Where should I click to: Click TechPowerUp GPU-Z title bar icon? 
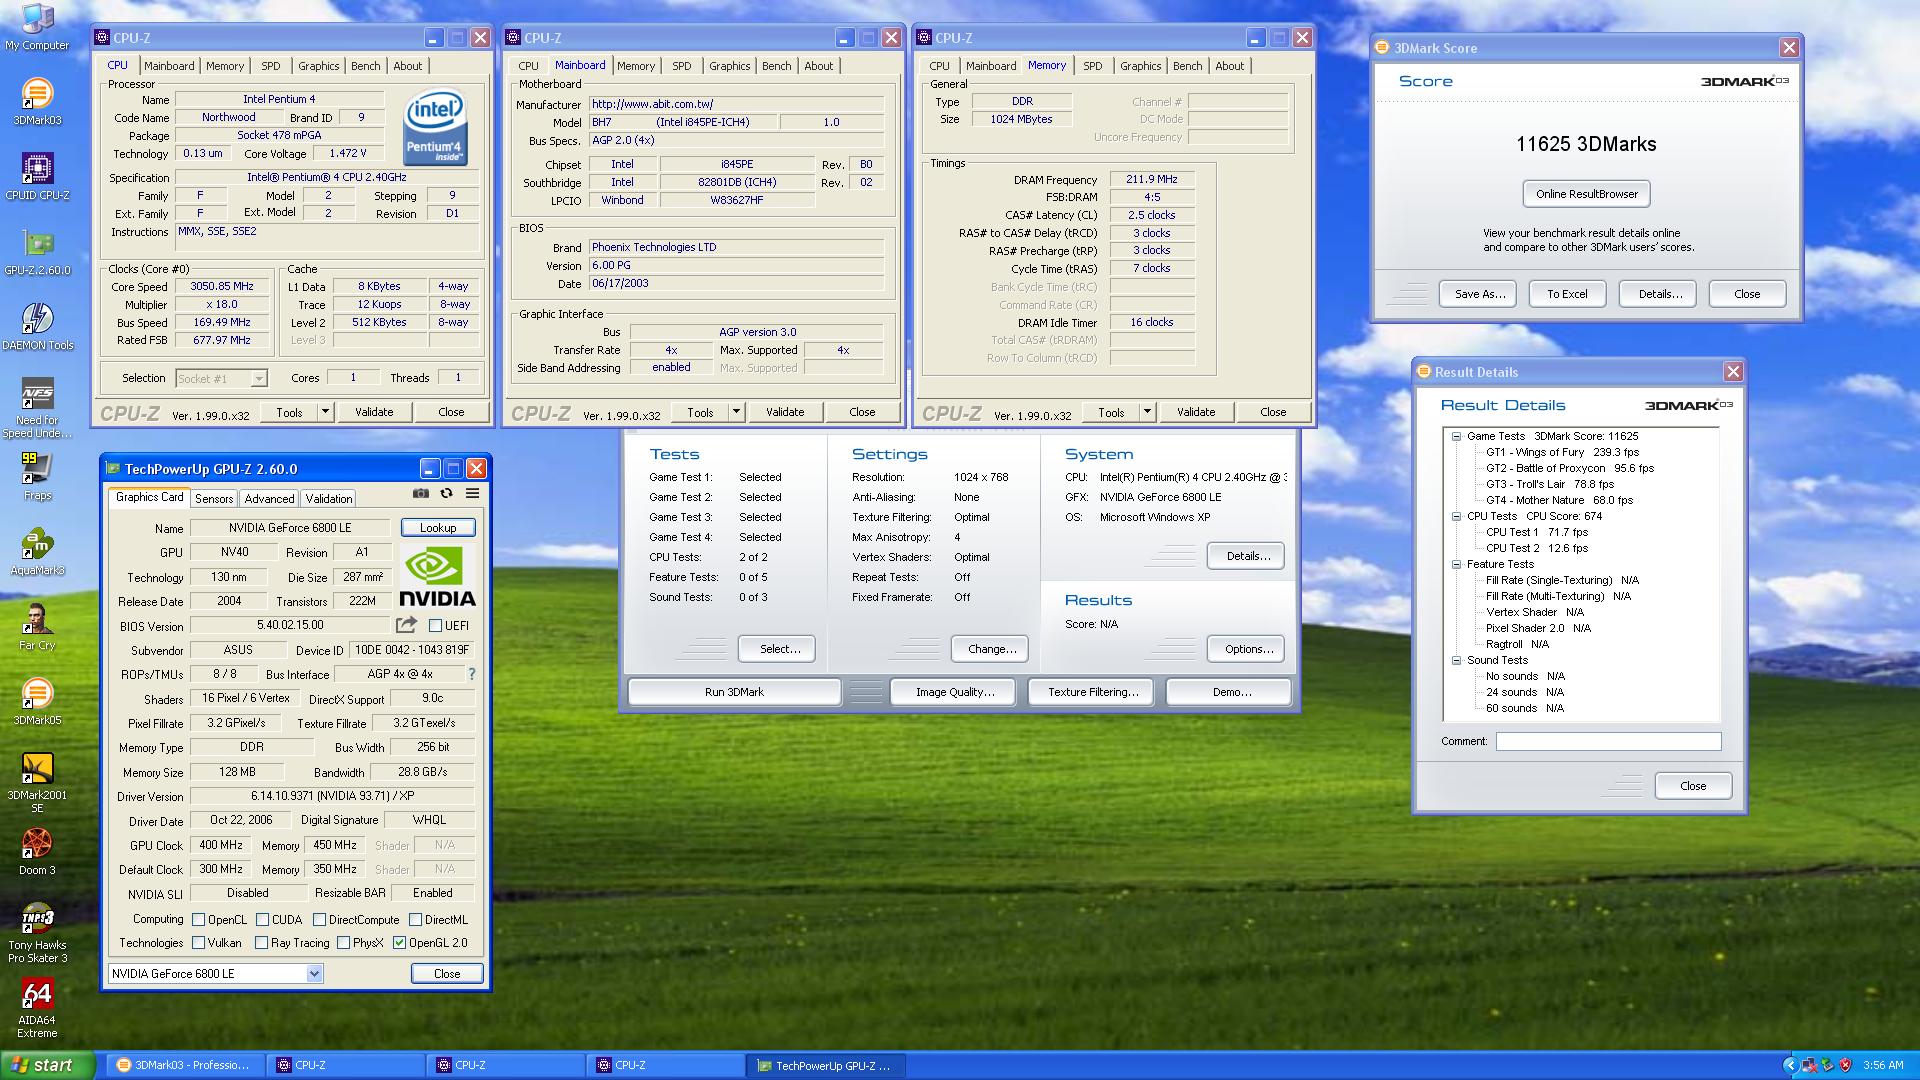113,468
